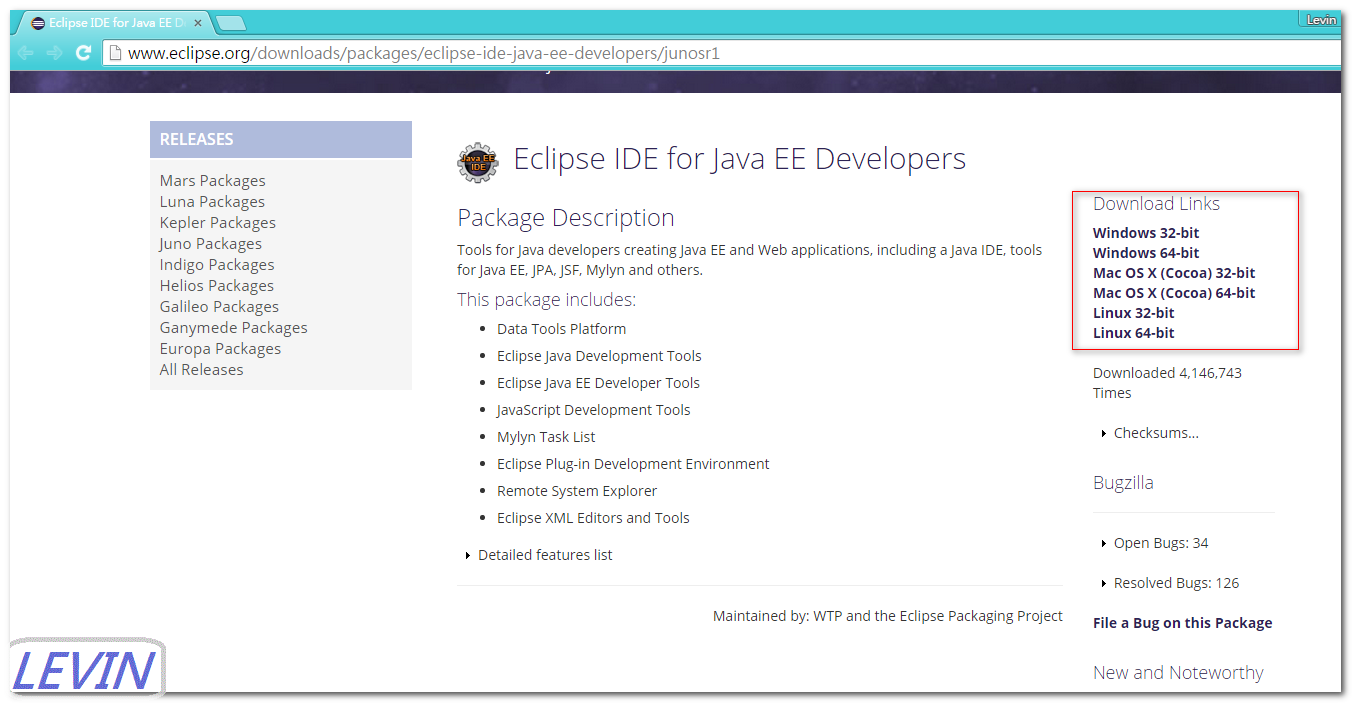Click the page icon in the address bar
The image size is (1352, 703).
pos(116,53)
